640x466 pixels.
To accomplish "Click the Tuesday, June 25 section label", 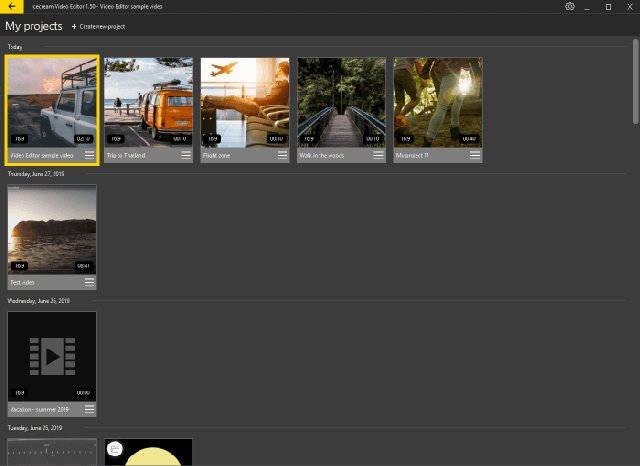I will pos(35,428).
